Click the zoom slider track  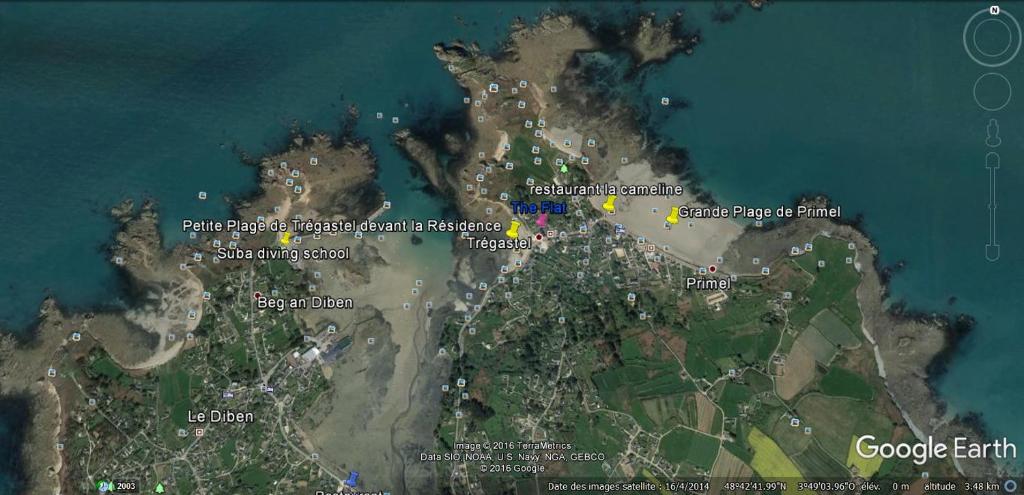coord(993,205)
